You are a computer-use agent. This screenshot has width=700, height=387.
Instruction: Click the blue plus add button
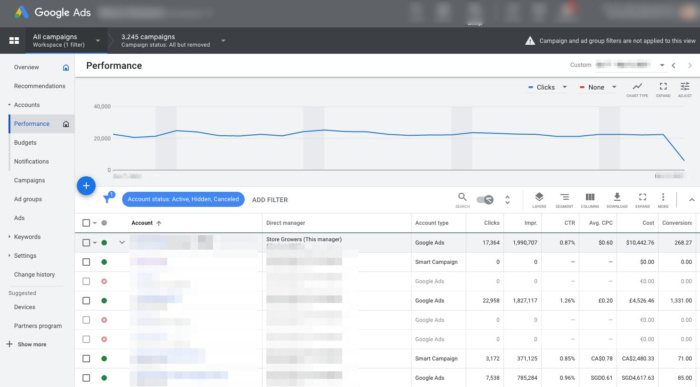click(x=86, y=186)
